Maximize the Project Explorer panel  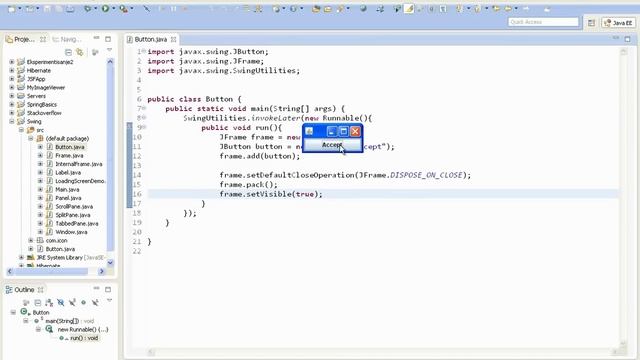tap(108, 39)
